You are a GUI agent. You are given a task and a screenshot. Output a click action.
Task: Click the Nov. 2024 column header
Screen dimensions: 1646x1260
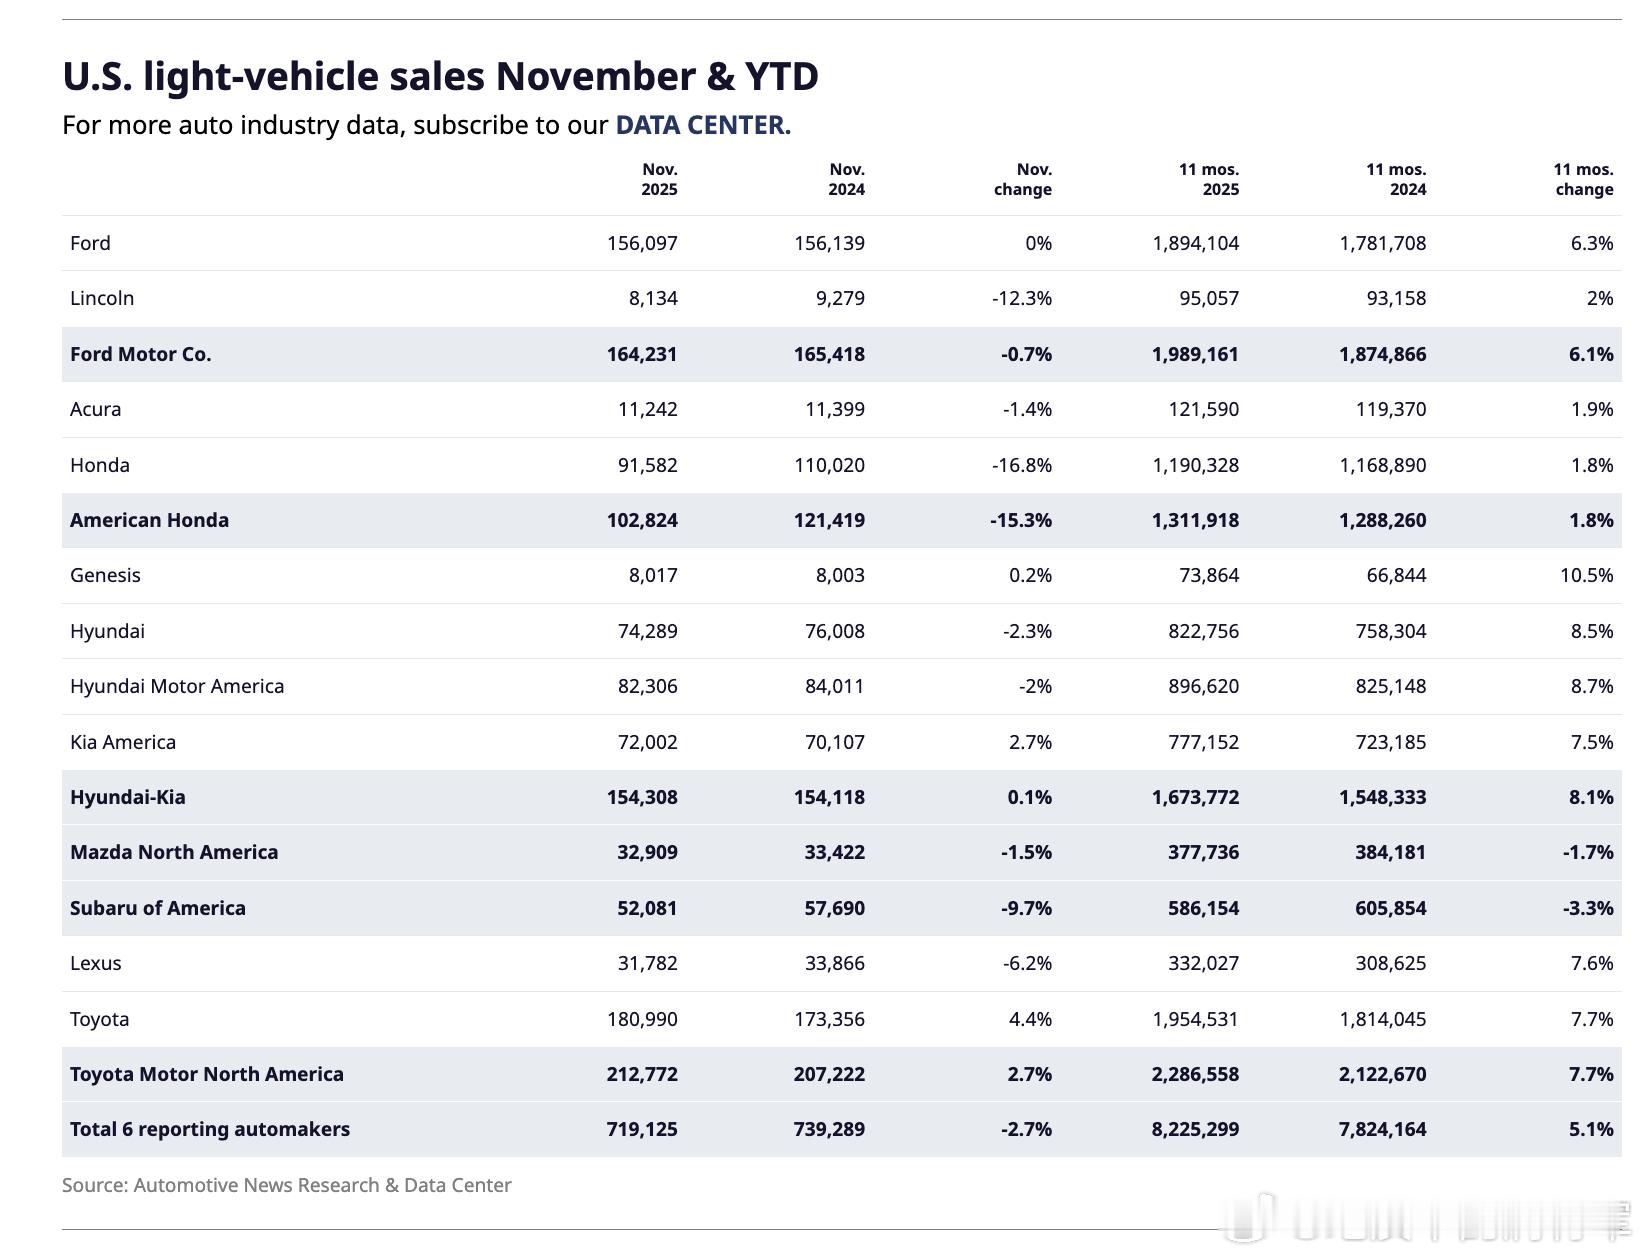846,180
